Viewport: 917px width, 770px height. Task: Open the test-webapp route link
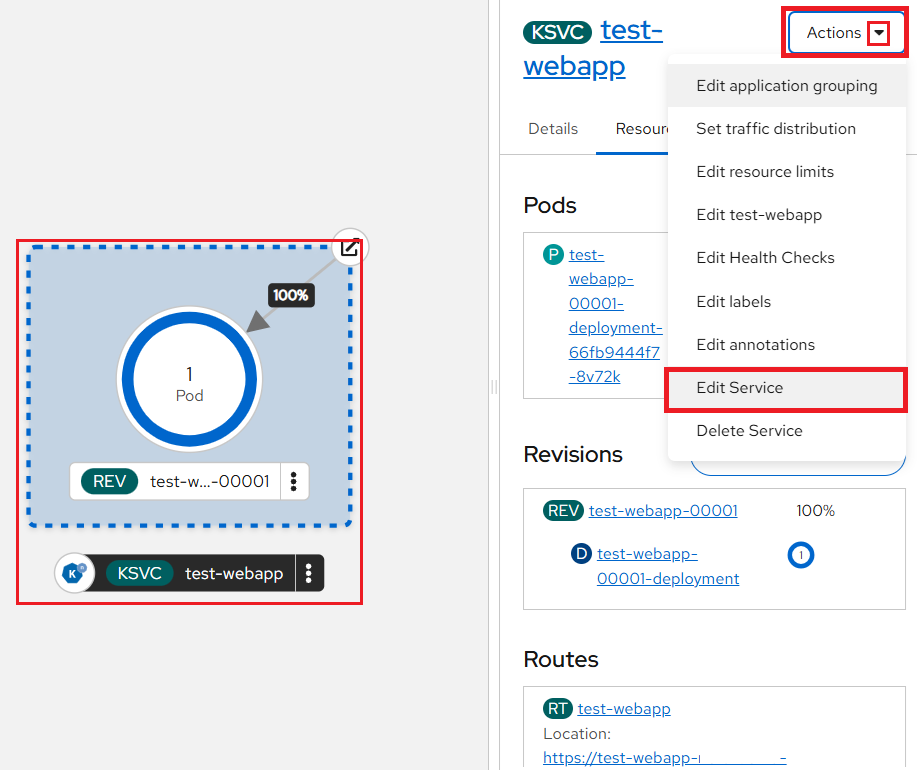pos(624,709)
